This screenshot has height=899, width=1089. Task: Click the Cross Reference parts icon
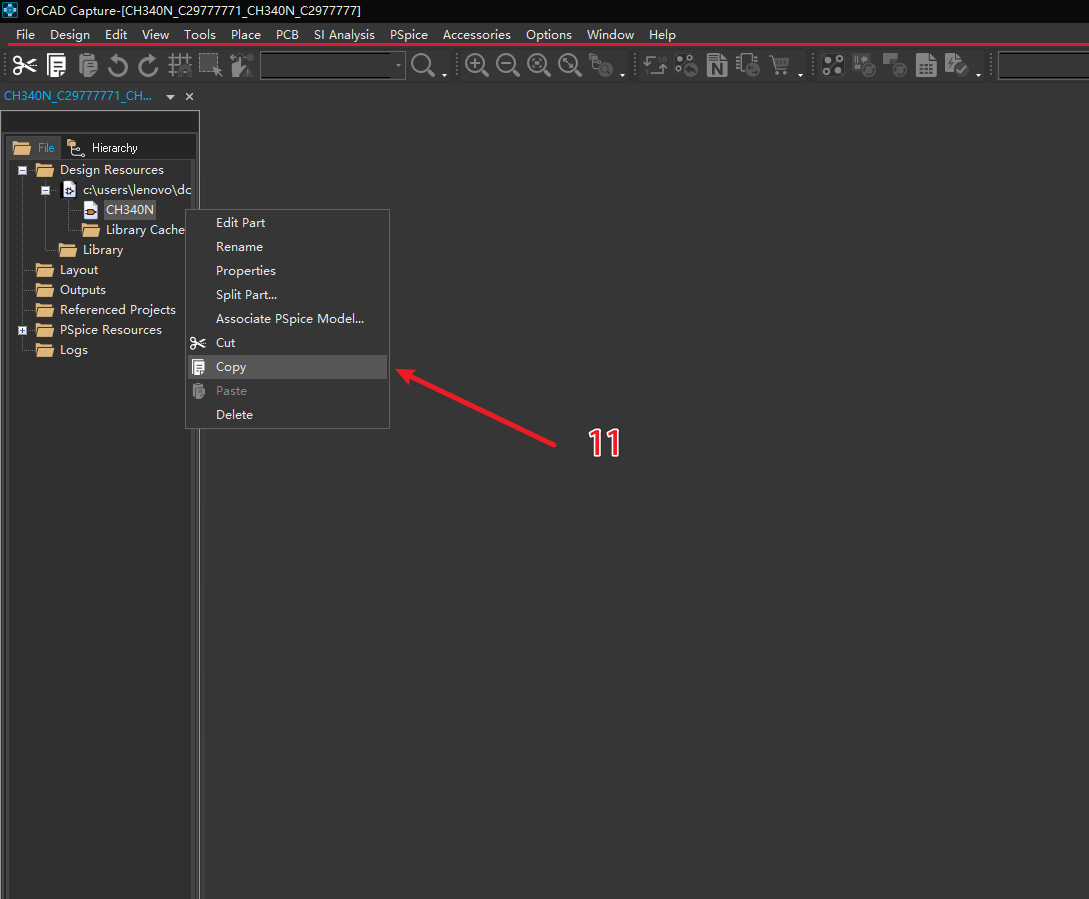coord(748,65)
